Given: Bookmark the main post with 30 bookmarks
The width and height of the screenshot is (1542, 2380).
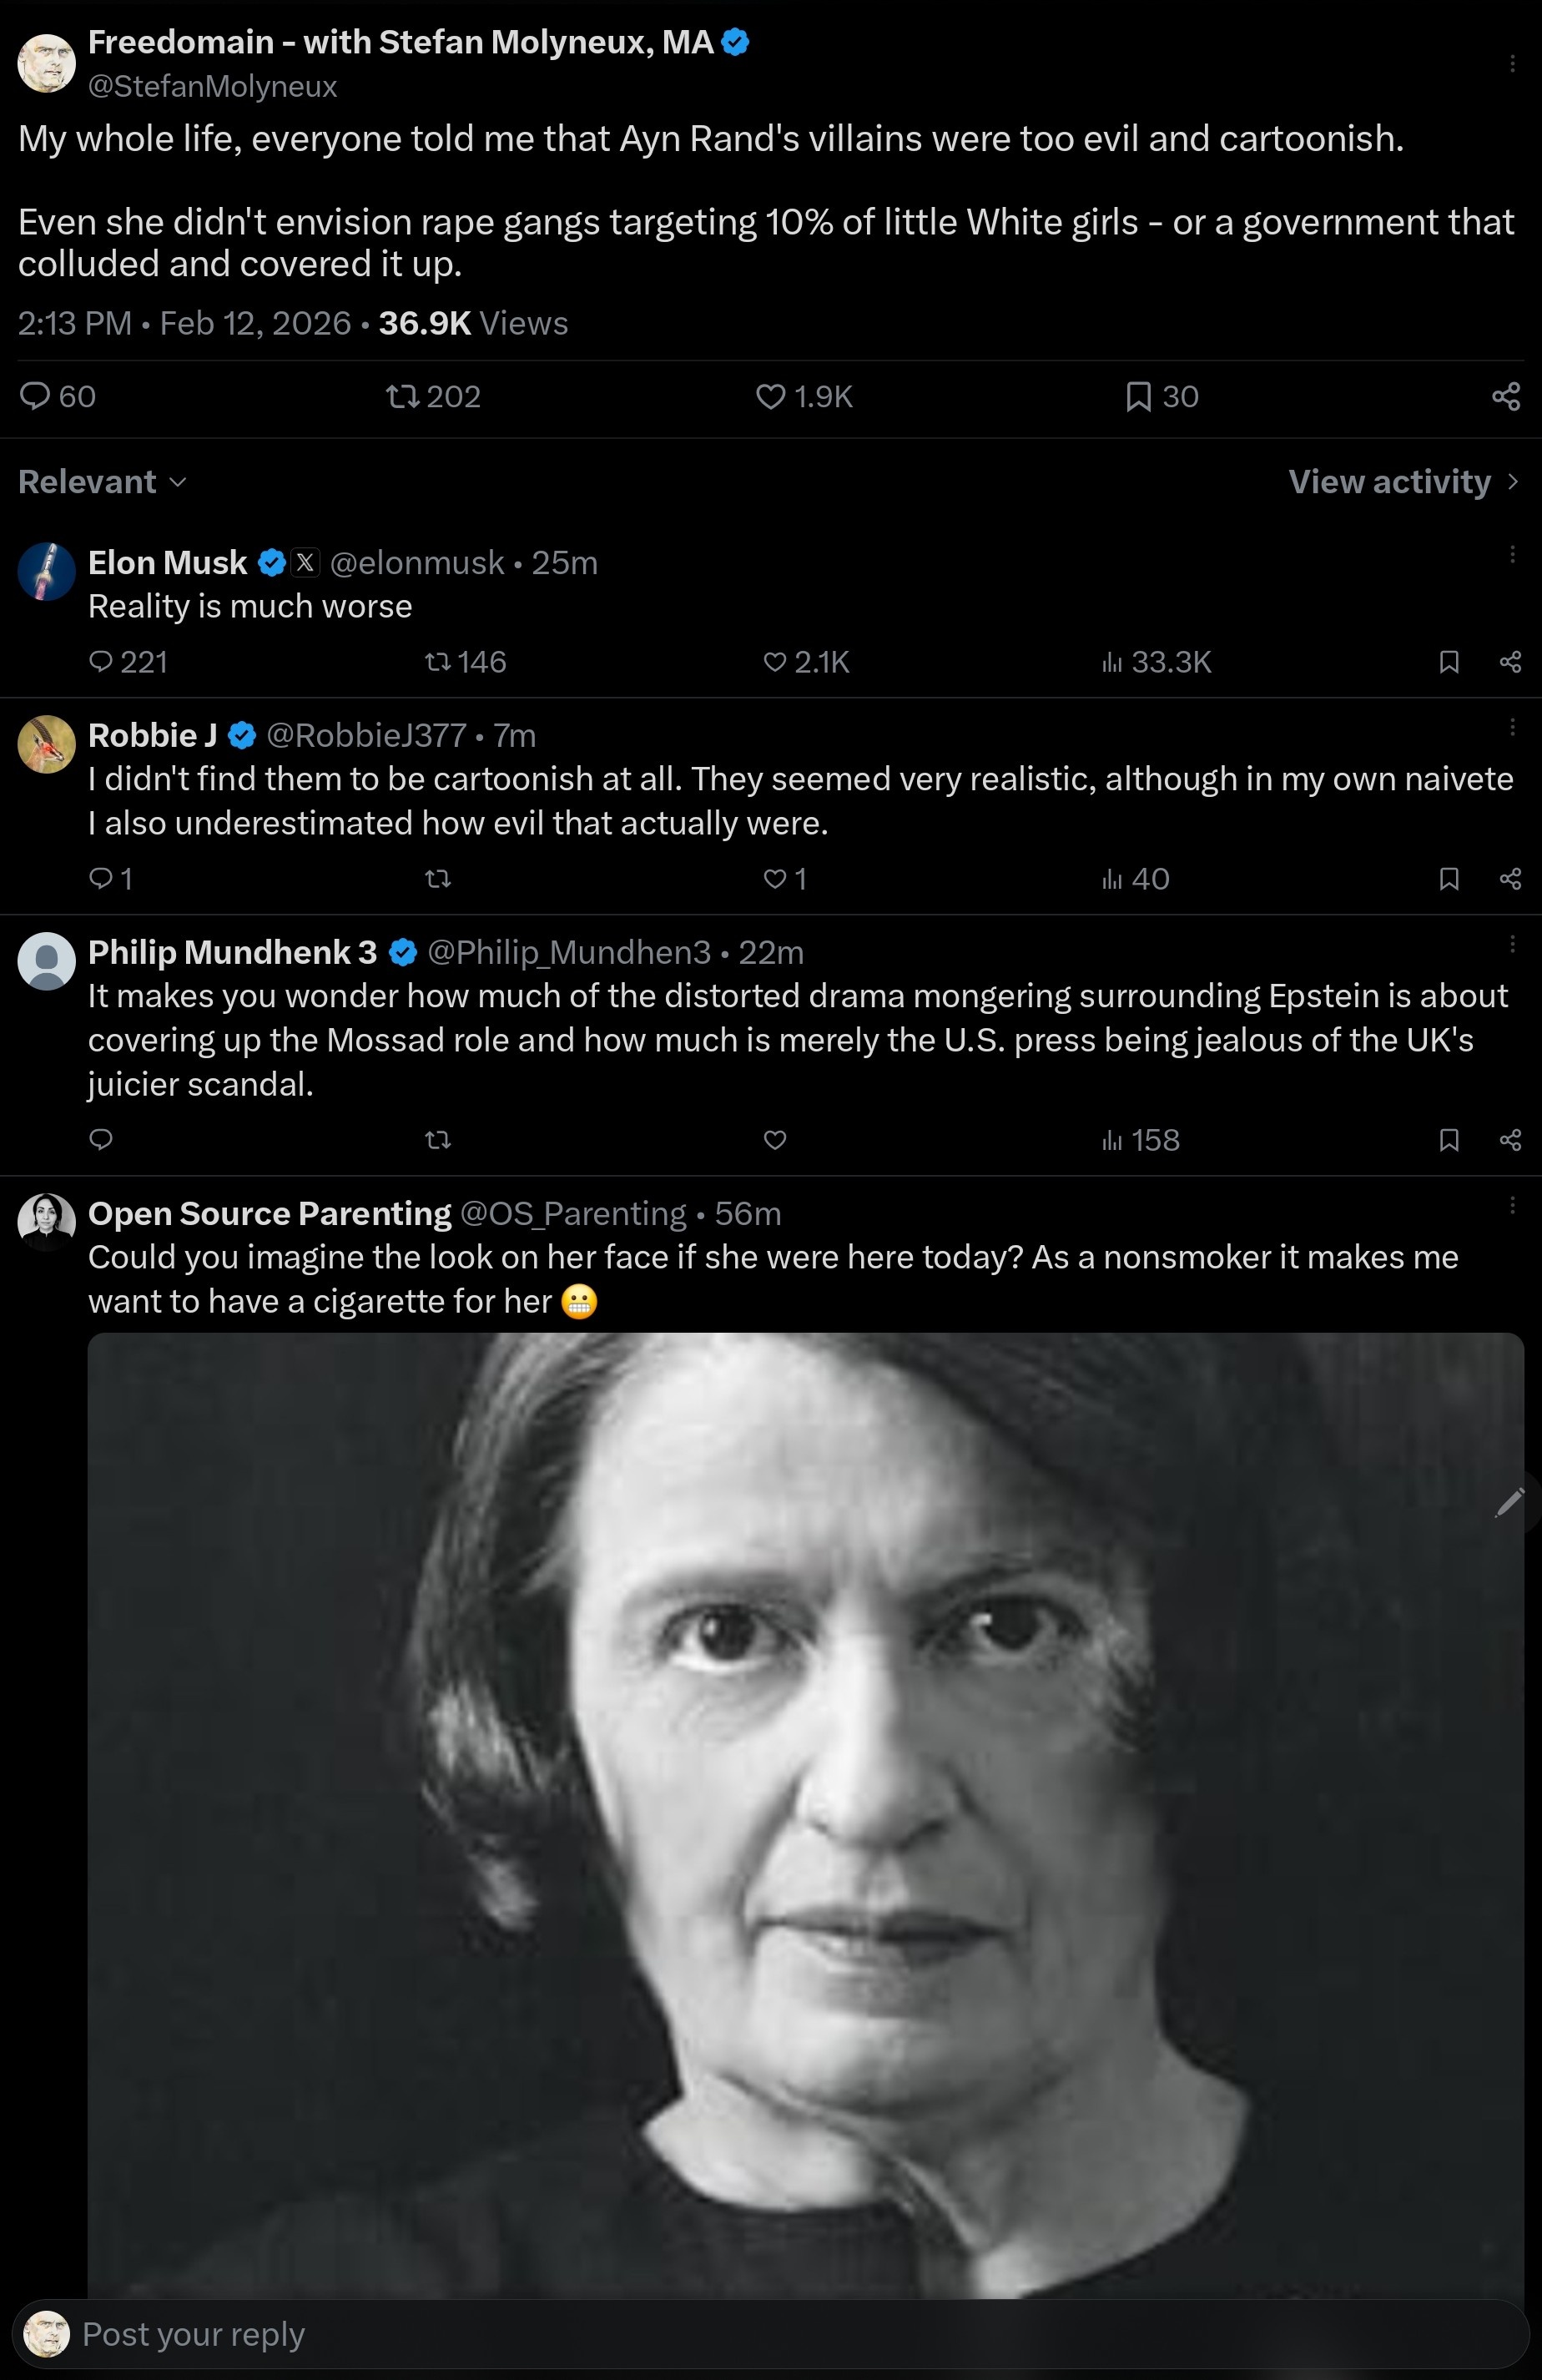Looking at the screenshot, I should pyautogui.click(x=1138, y=397).
